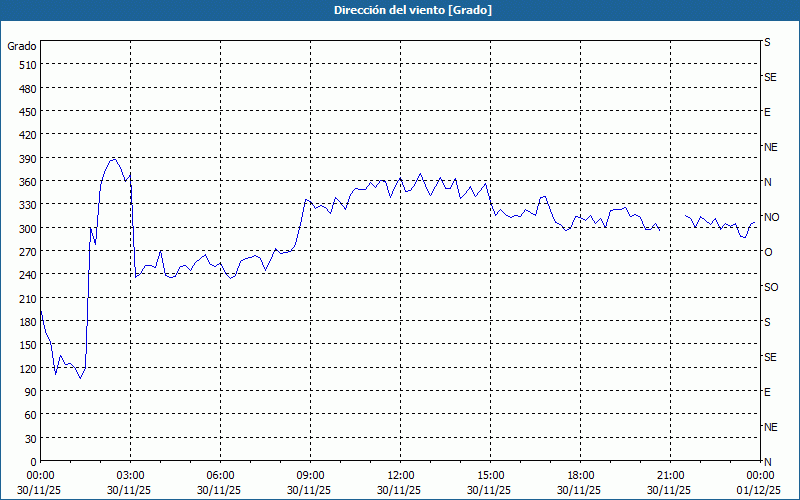Click the 00:00 label above date 01/12/25
The width and height of the screenshot is (800, 500).
click(x=760, y=476)
